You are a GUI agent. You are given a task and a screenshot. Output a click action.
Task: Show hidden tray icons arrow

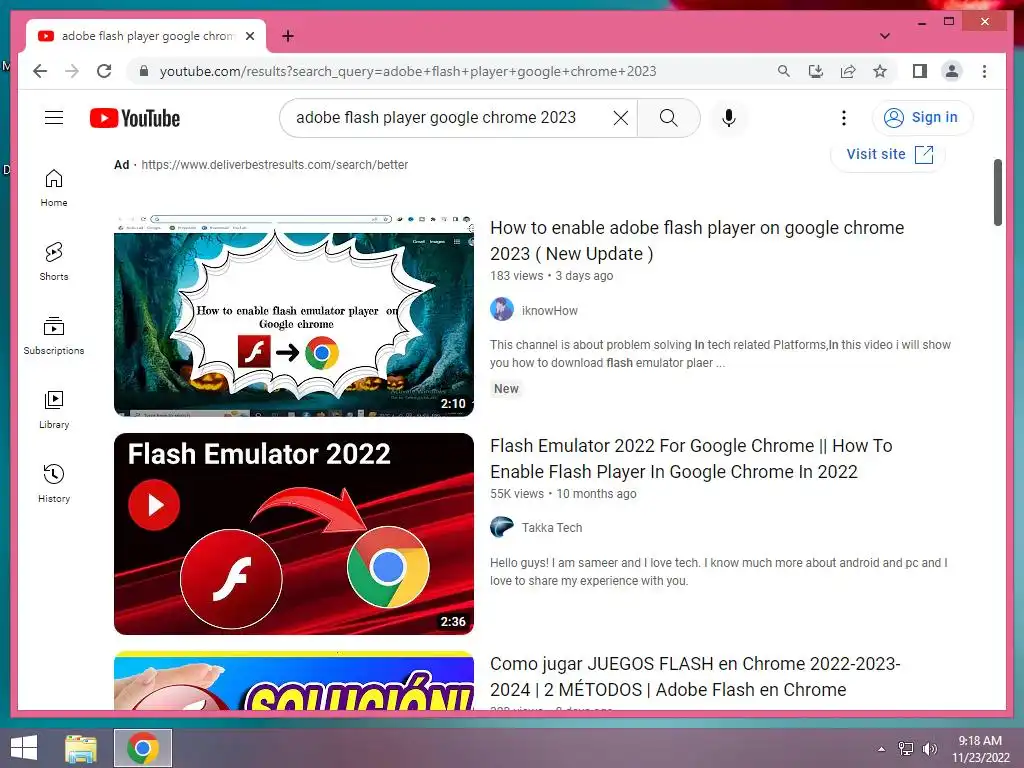pos(881,749)
